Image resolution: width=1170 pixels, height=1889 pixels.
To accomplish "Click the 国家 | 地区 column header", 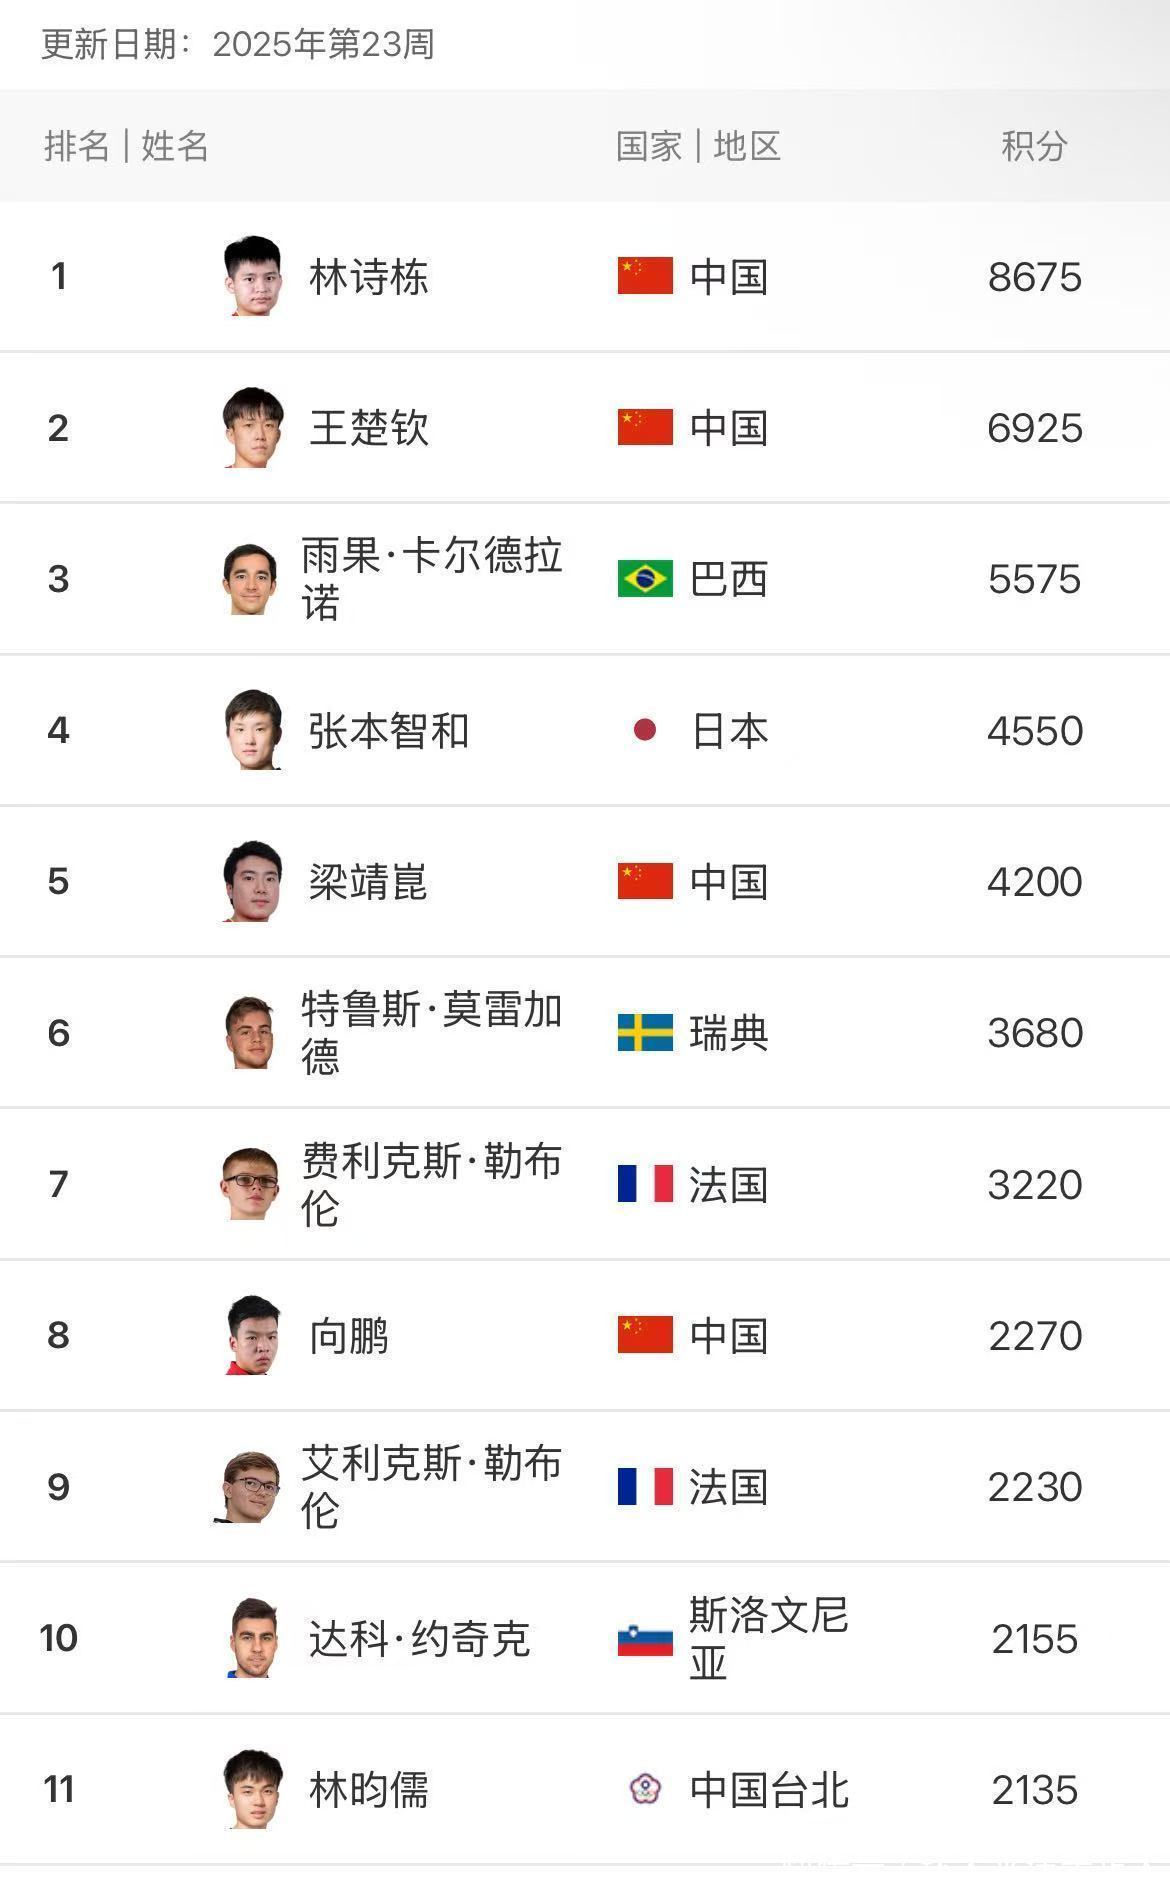I will point(697,146).
